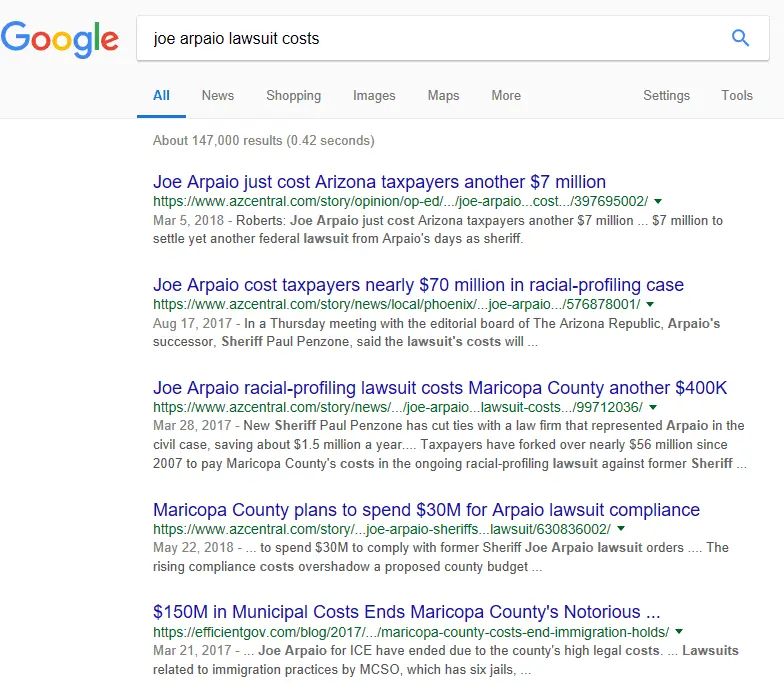Expand the arrow beside the 576878001 azcentral URL
Viewport: 784px width, 697px height.
[650, 304]
